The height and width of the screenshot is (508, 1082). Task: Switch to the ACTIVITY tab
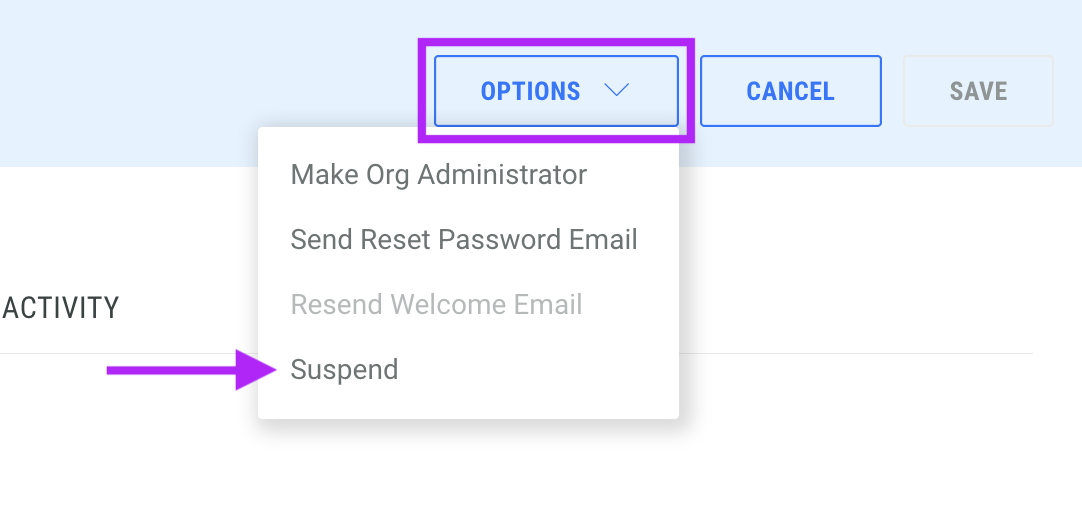[61, 308]
